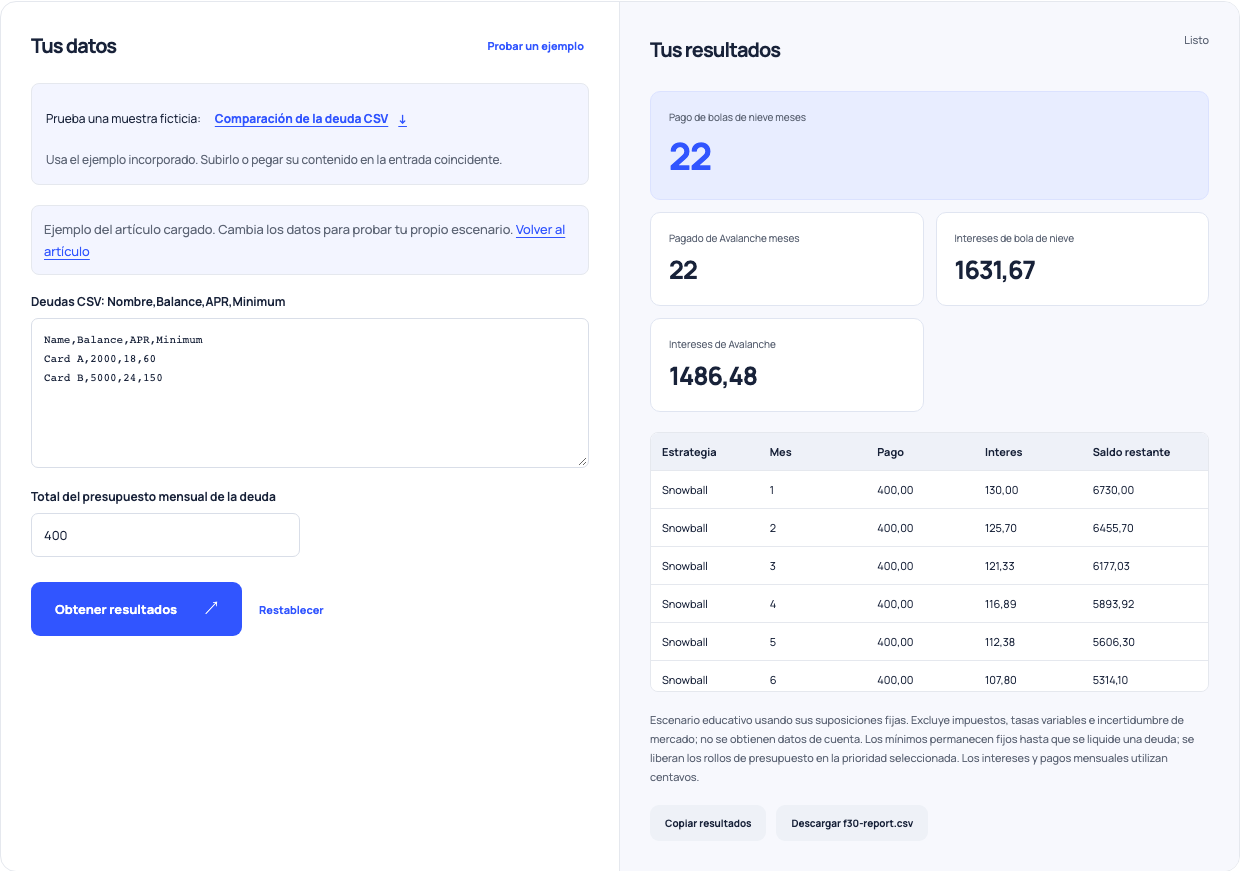
Task: Click the Pago column header
Action: click(x=890, y=452)
